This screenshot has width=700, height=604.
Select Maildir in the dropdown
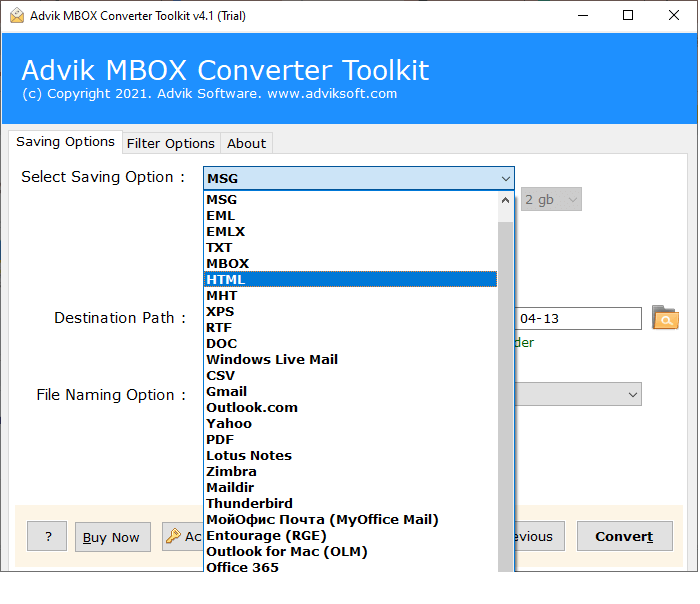point(350,487)
